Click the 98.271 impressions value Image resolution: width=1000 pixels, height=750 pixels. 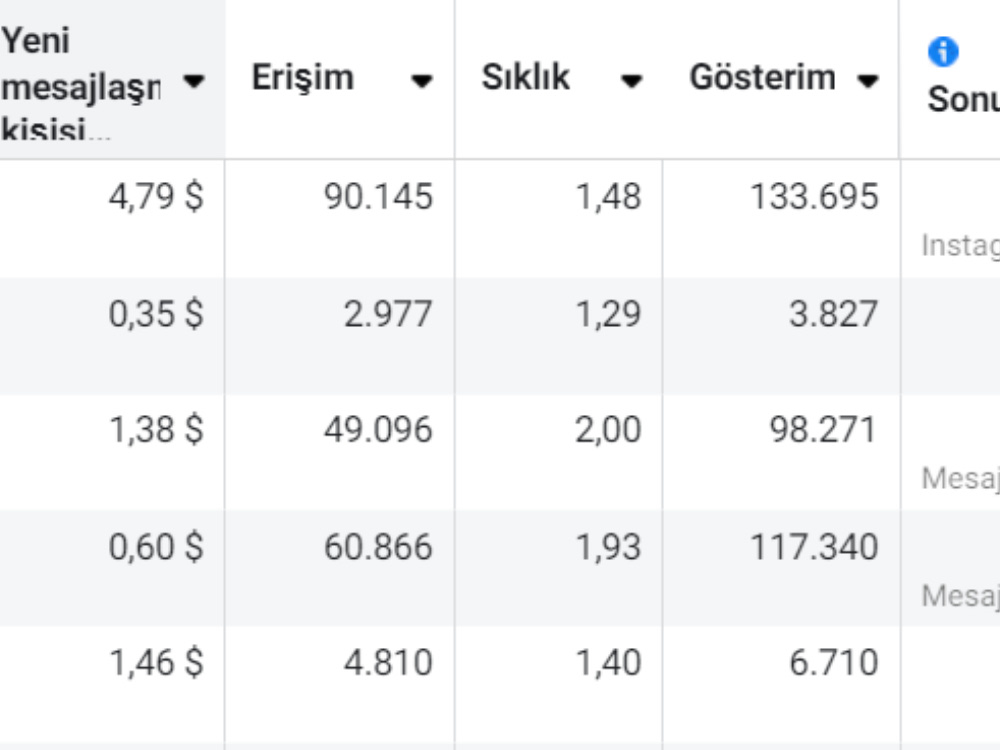823,429
